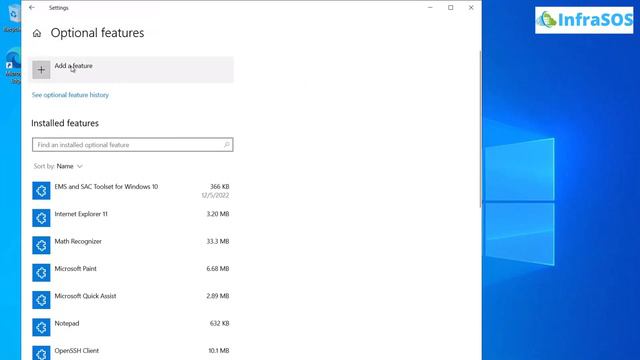
Task: Select the OpenSSH Client entry text
Action: [77, 351]
